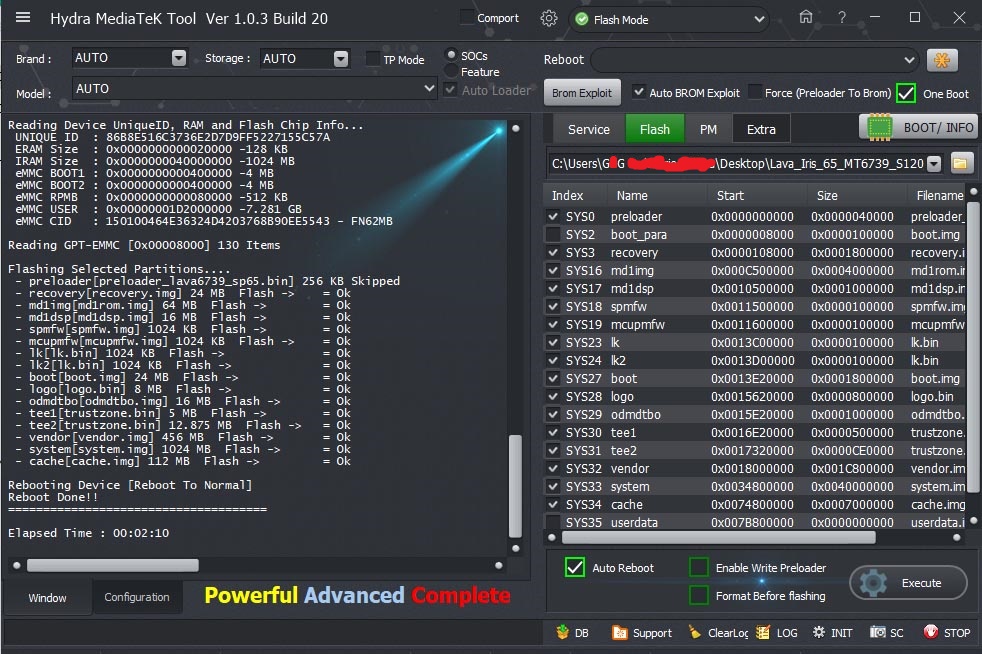This screenshot has width=982, height=654.
Task: Open the LOG viewer
Action: pos(777,633)
